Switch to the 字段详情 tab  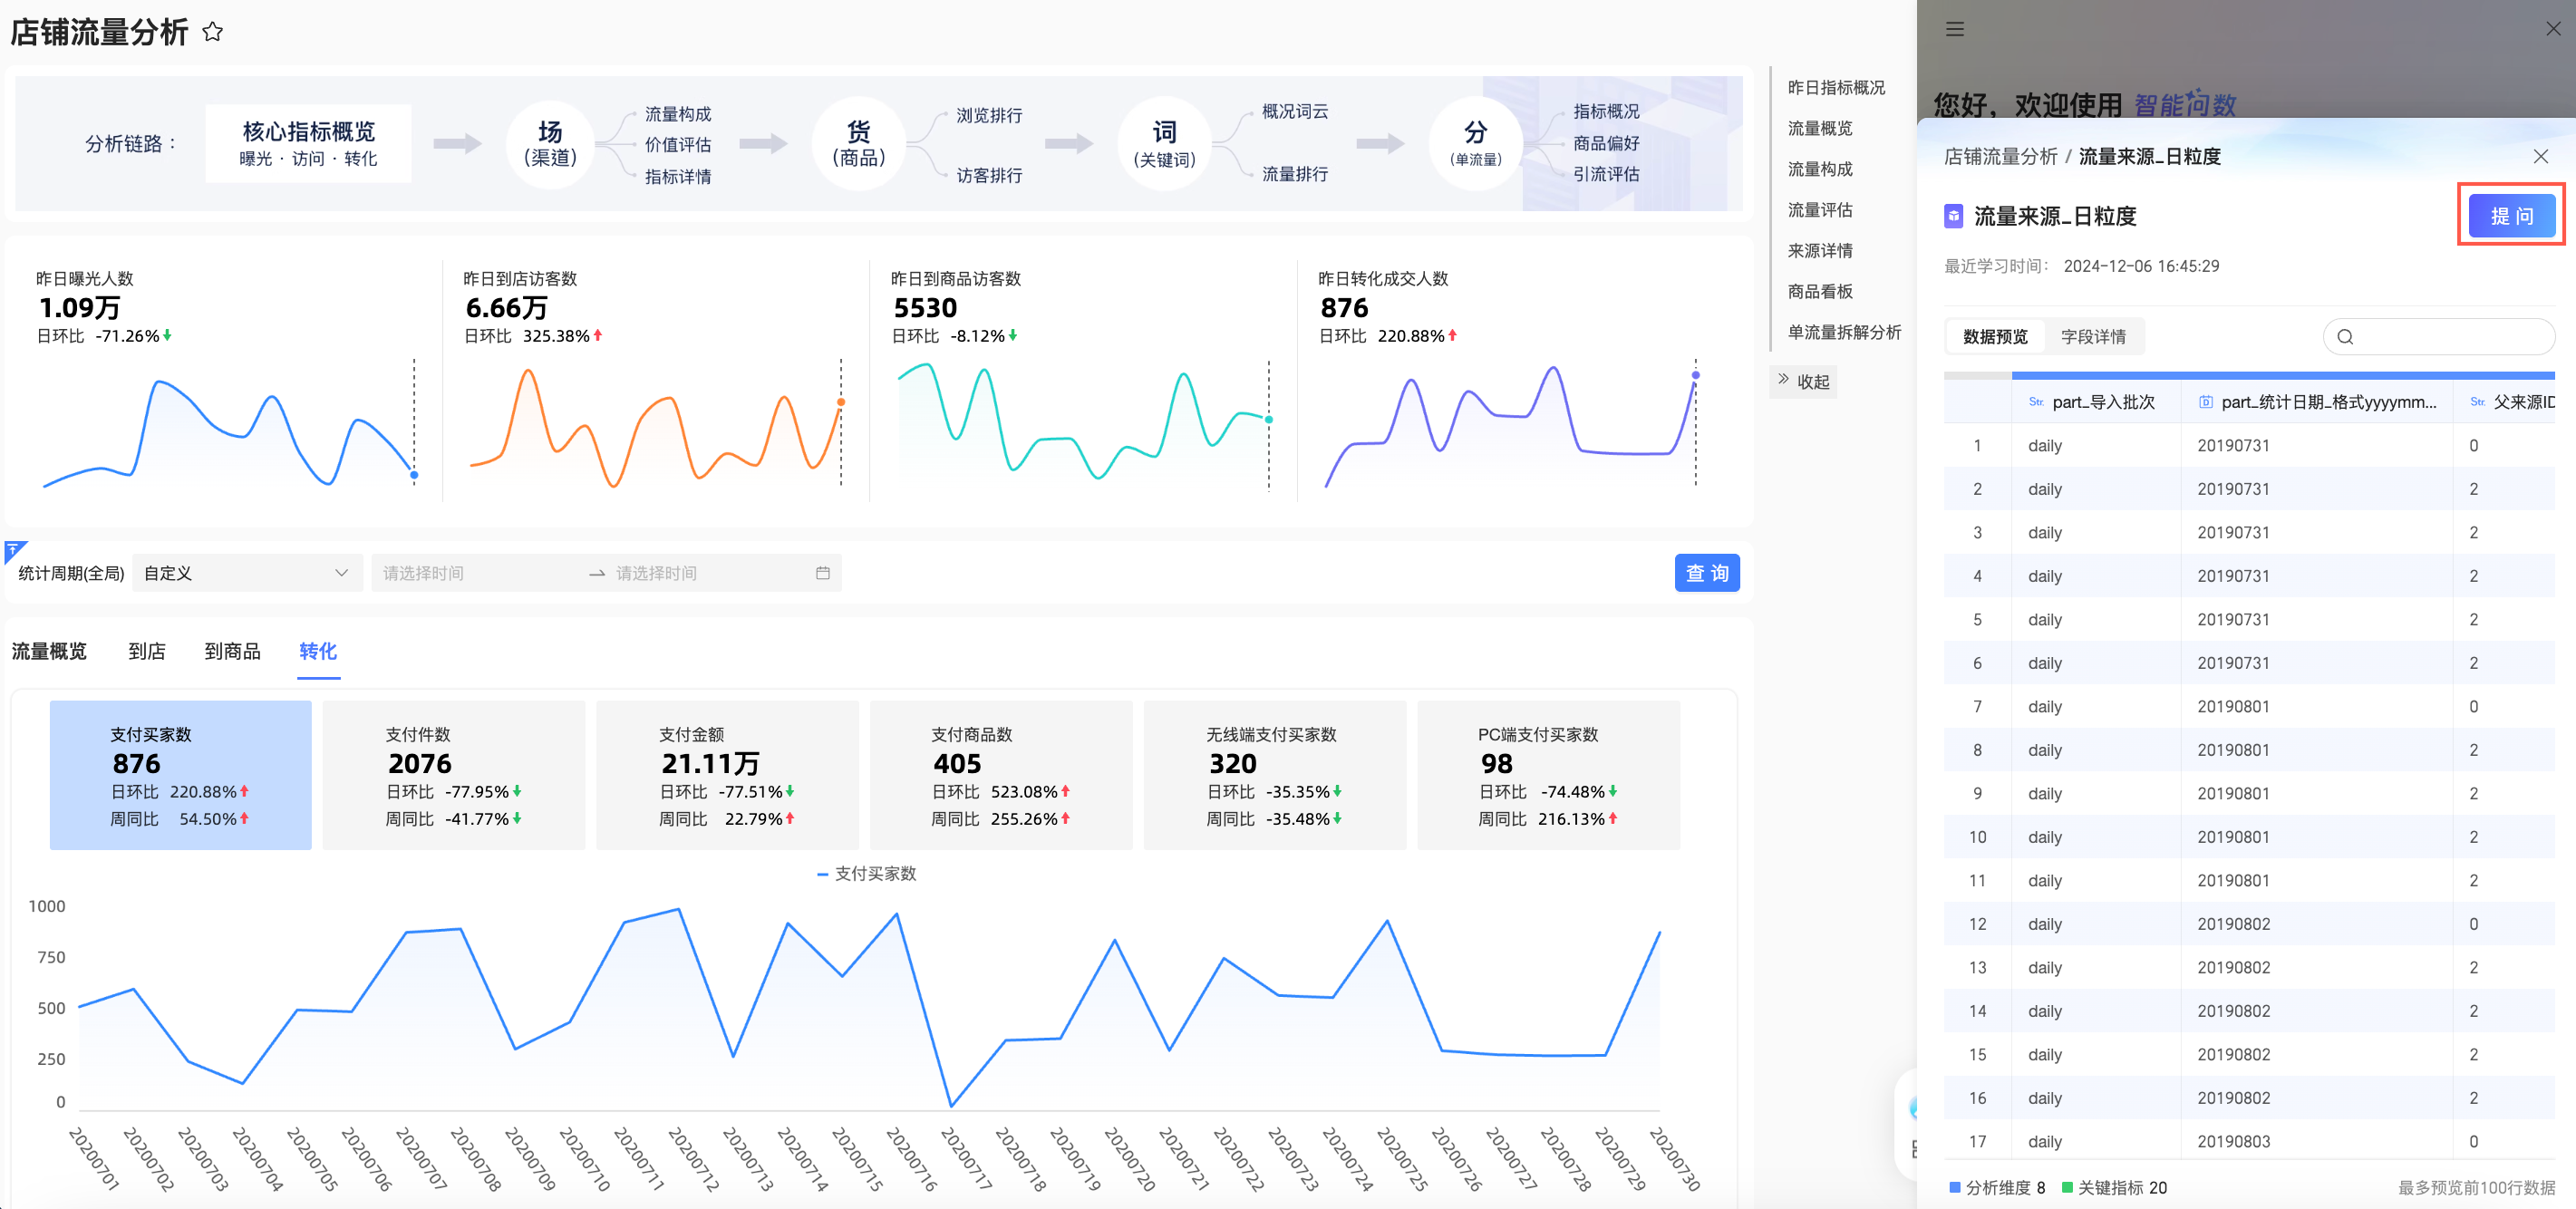tap(2093, 337)
